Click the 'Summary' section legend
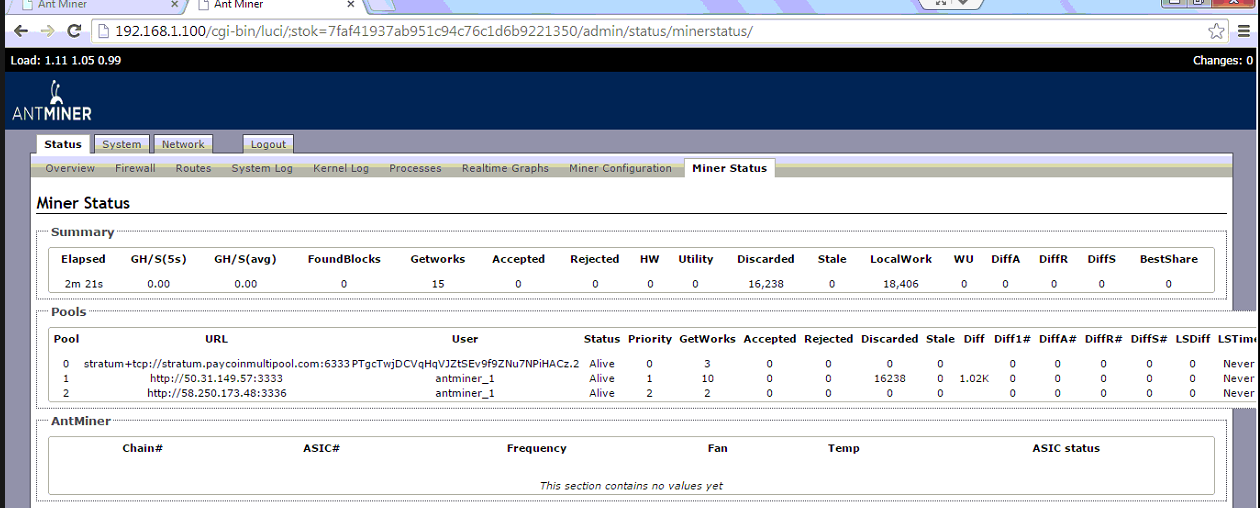The image size is (1260, 508). coord(83,232)
